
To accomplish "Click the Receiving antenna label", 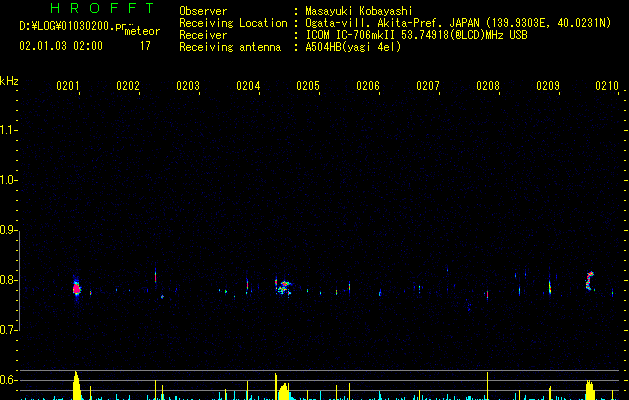I will [x=230, y=47].
